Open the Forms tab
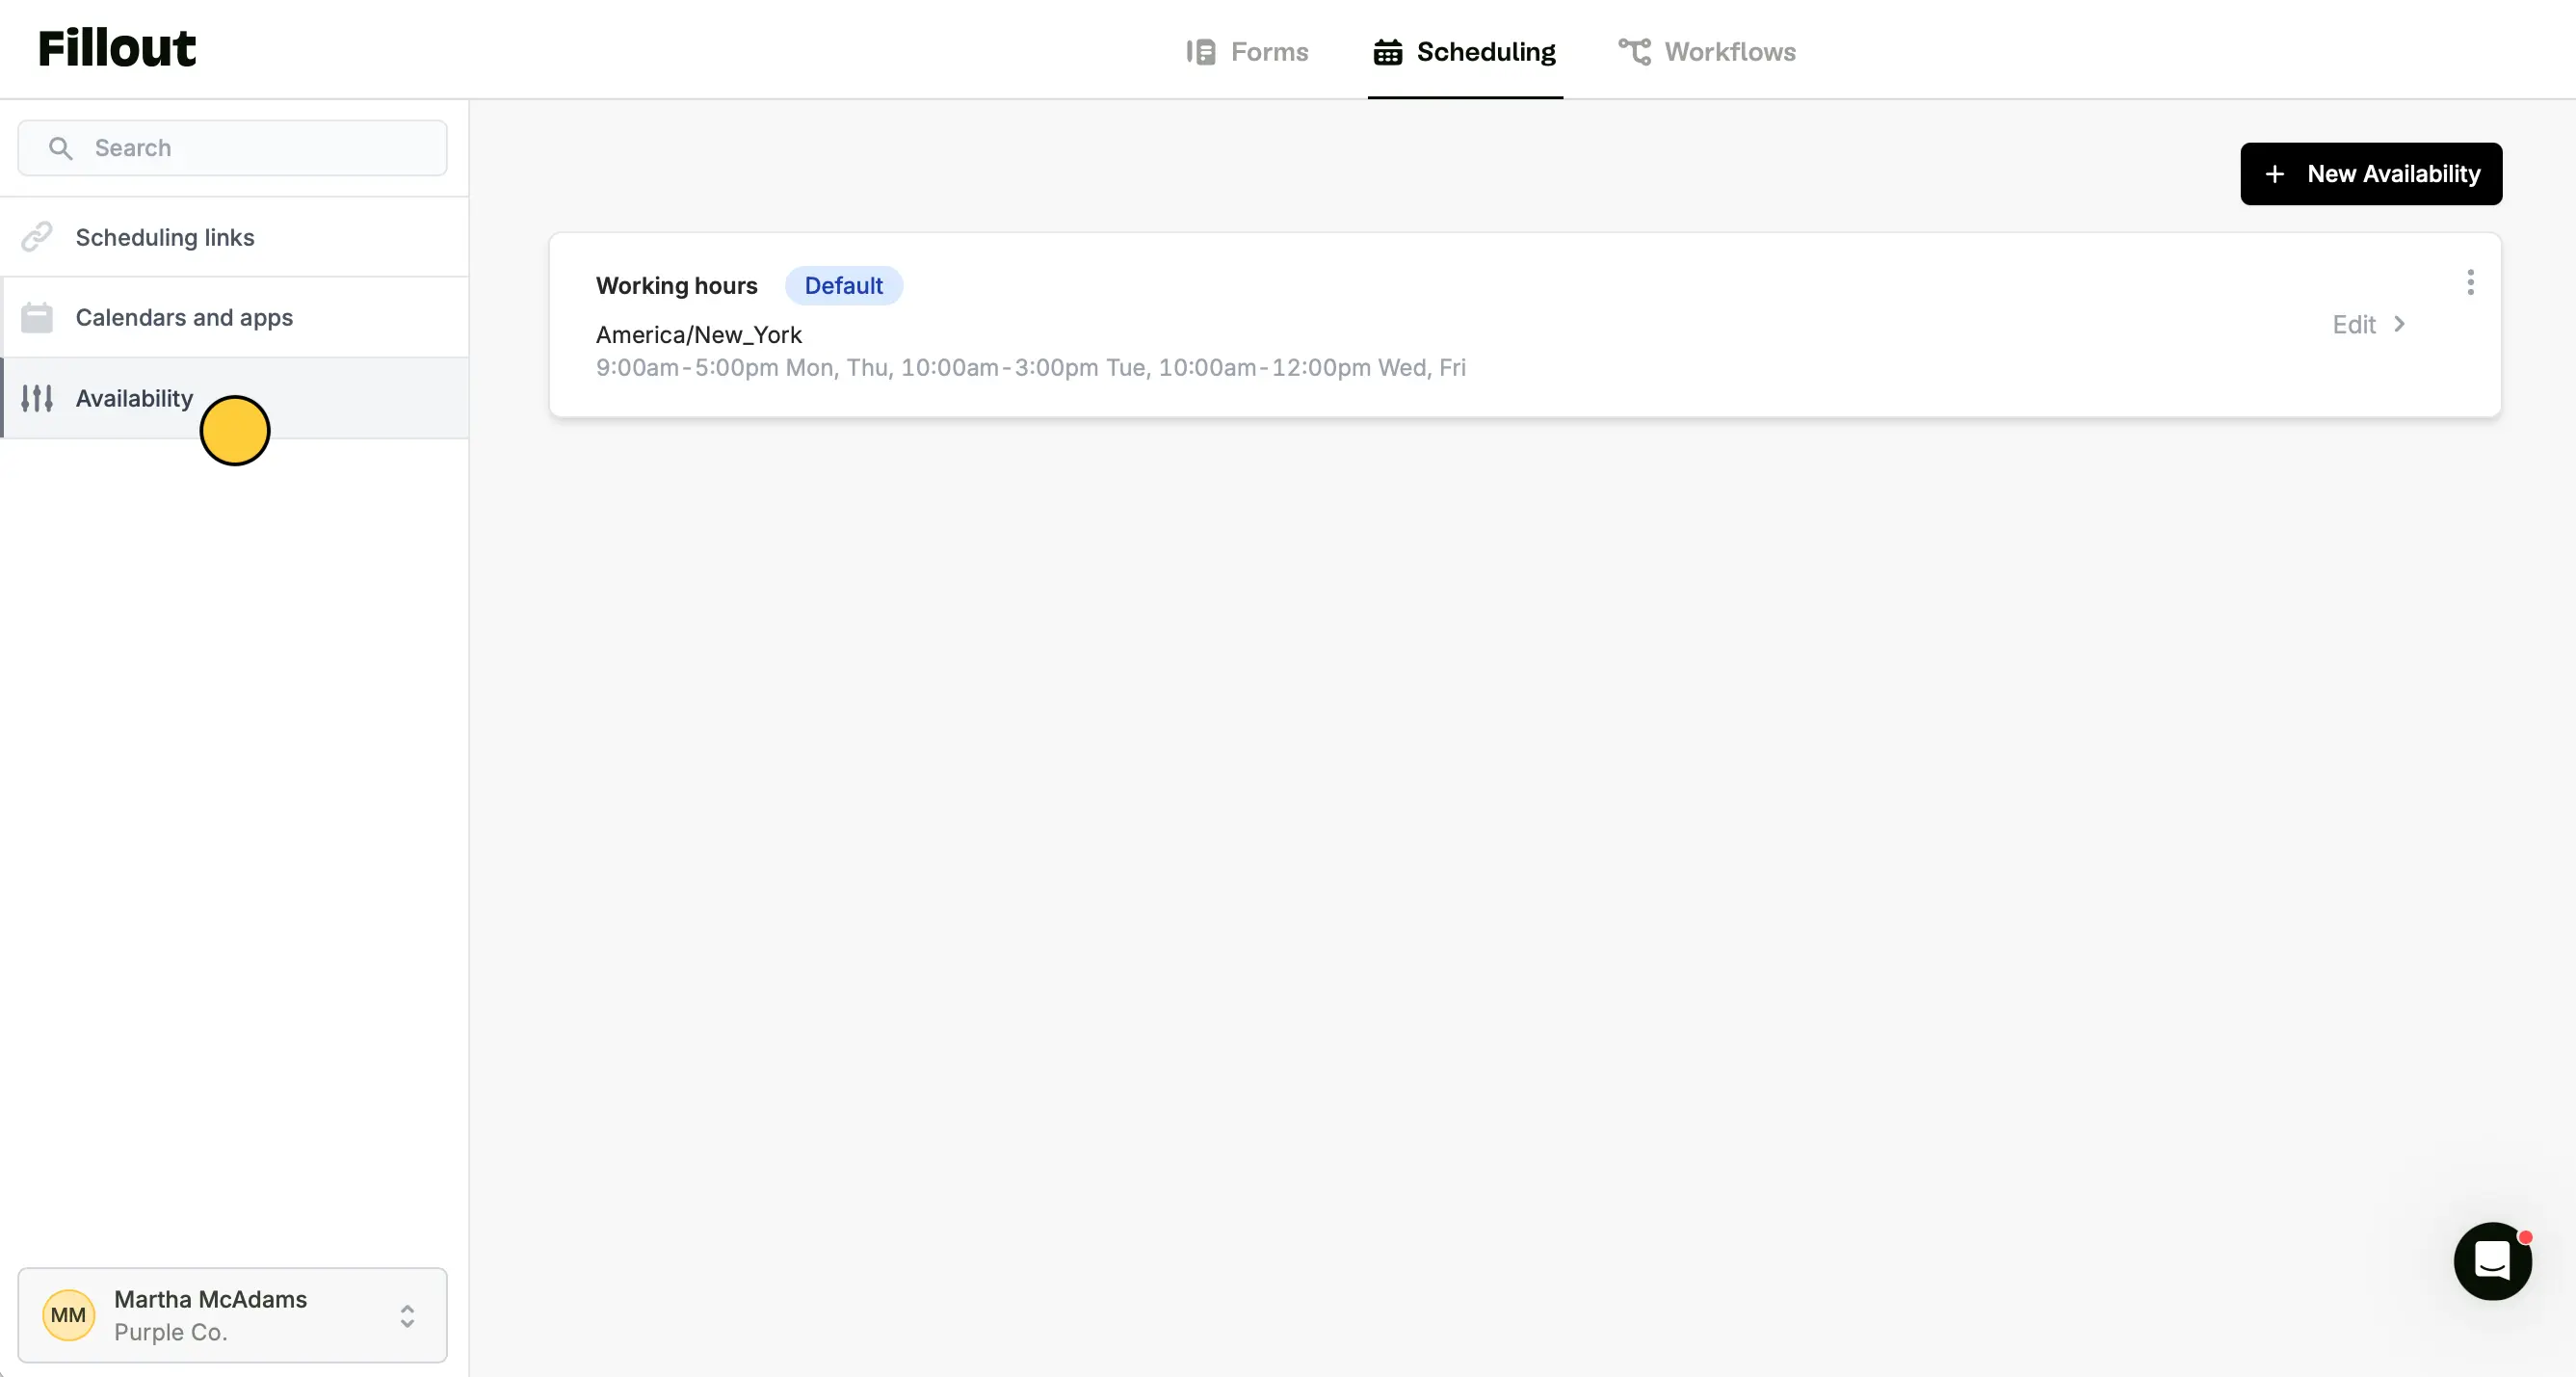Image resolution: width=2576 pixels, height=1377 pixels. click(x=1246, y=51)
